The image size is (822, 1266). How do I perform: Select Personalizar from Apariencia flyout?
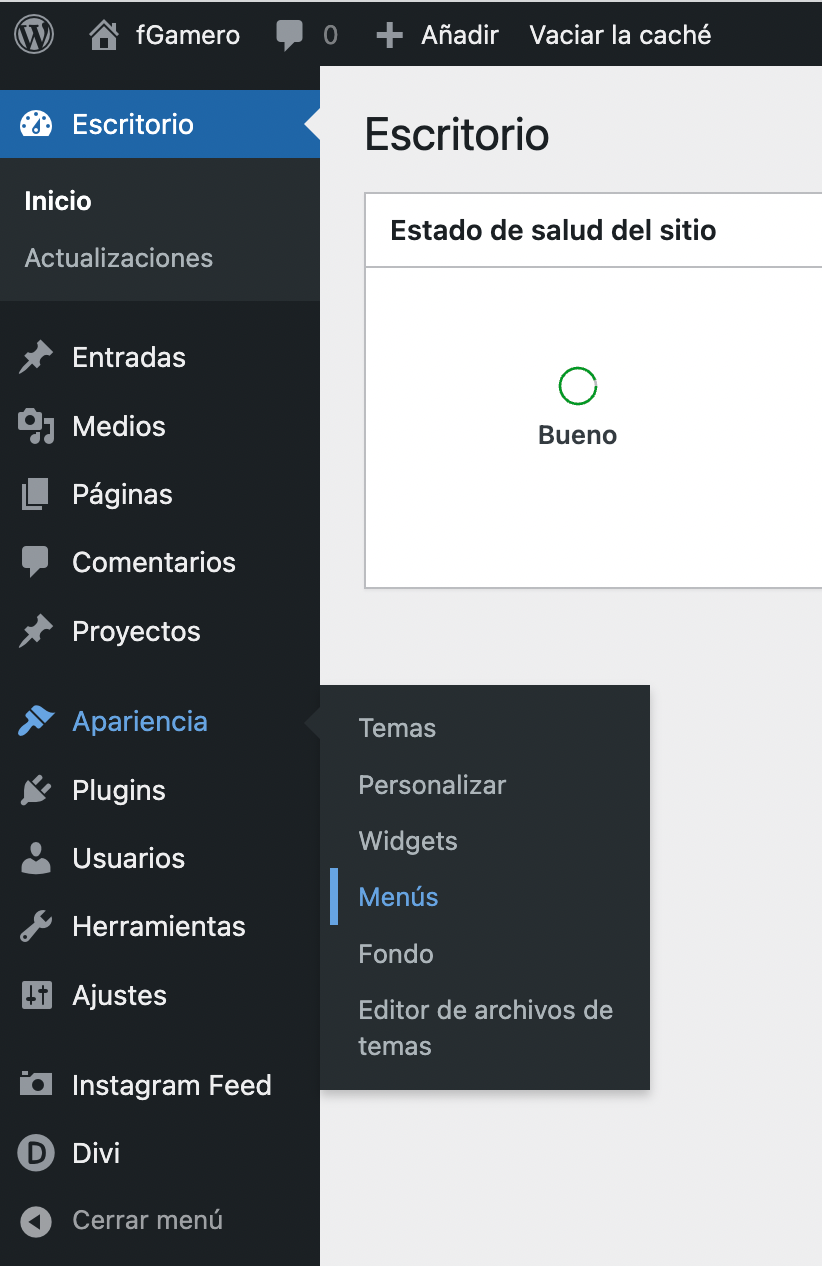pos(432,785)
